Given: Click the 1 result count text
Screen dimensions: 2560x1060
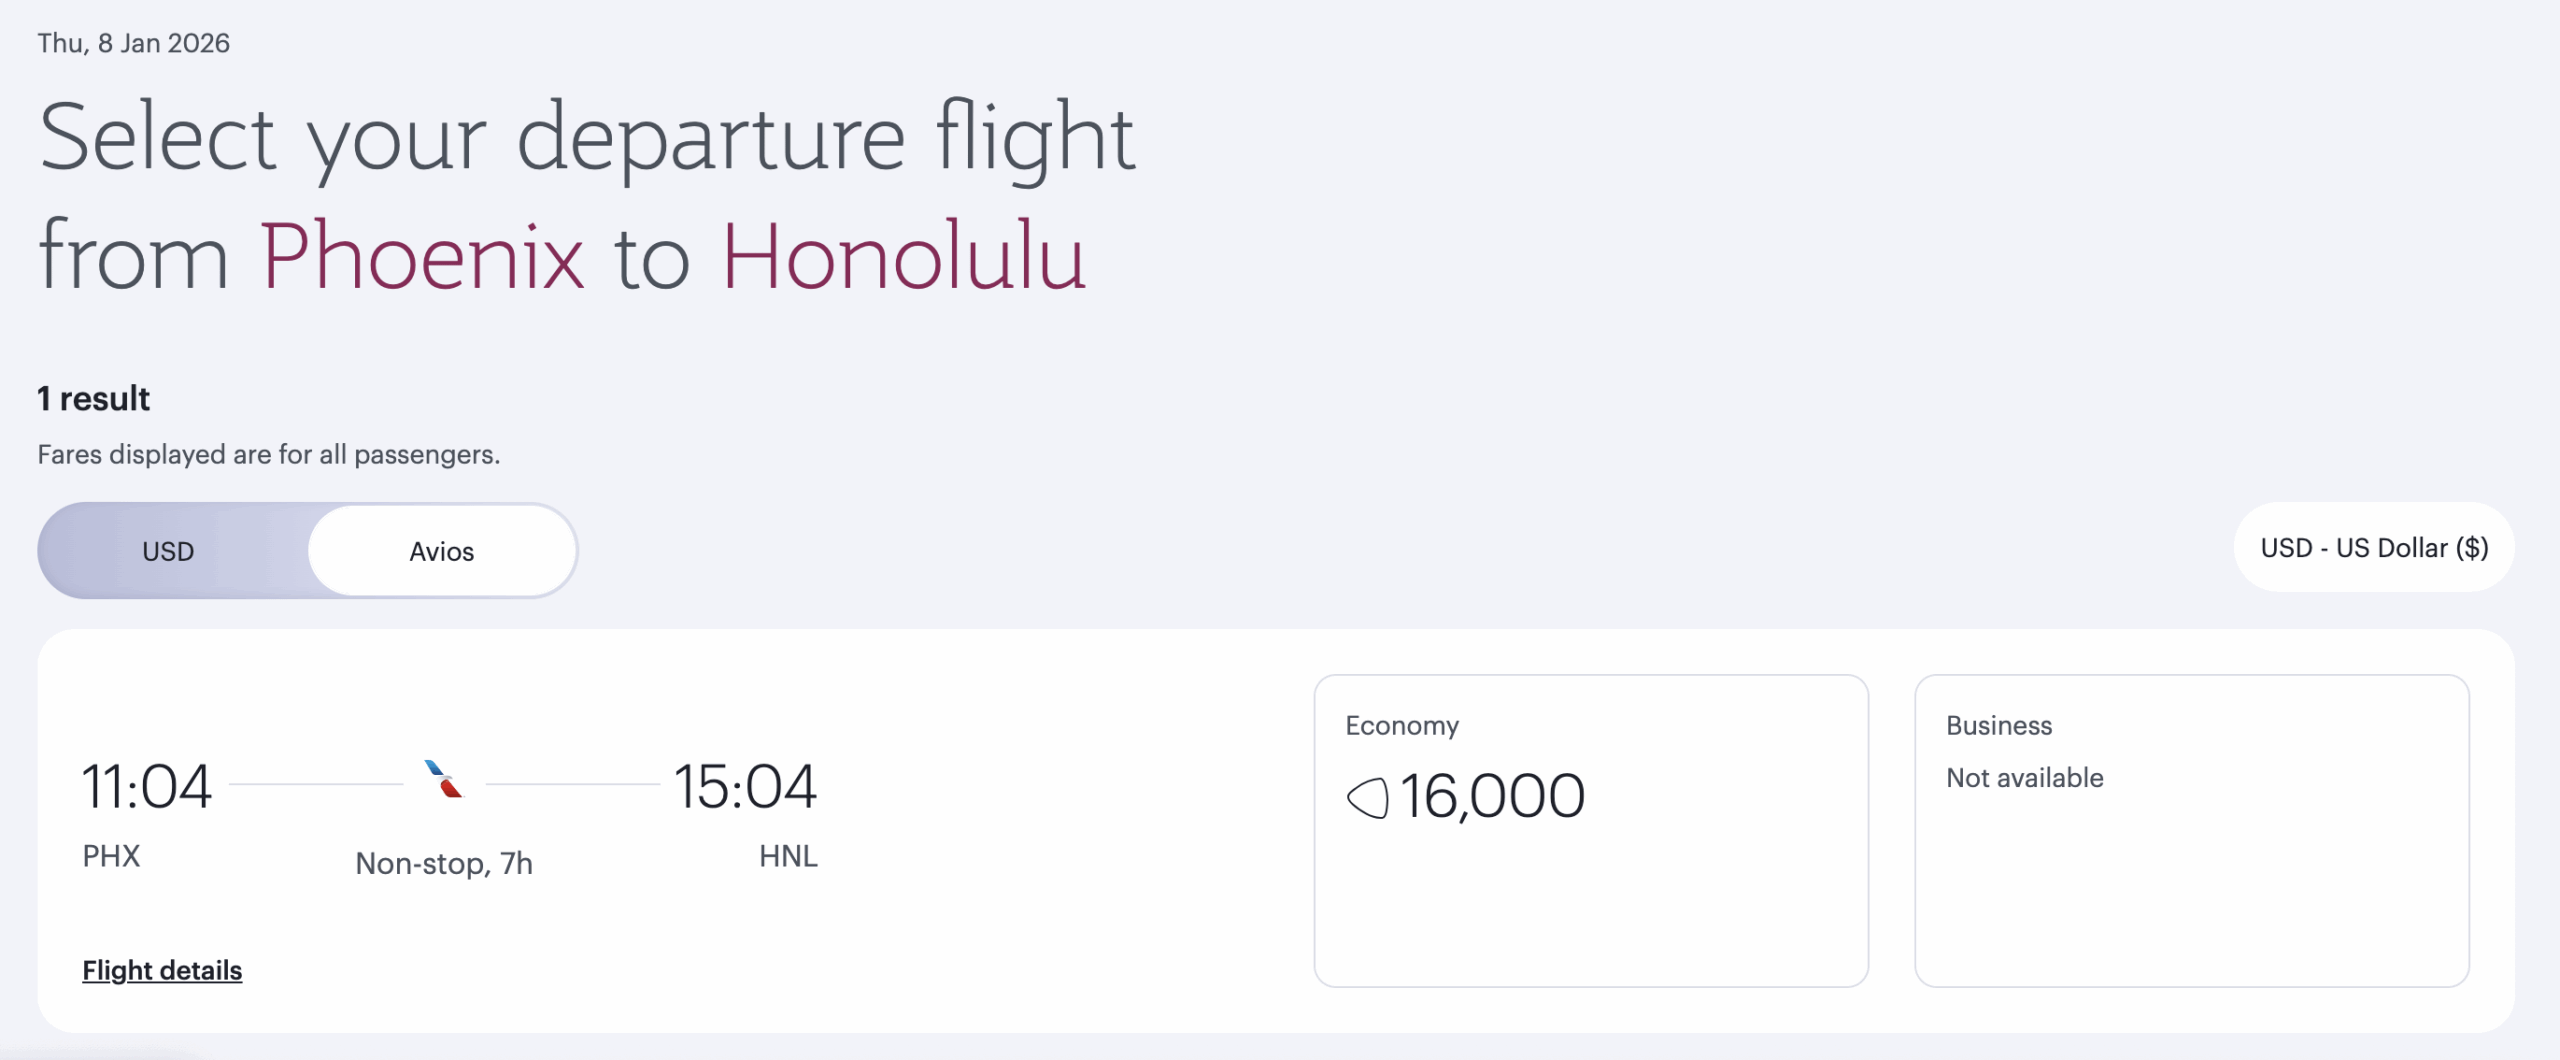Looking at the screenshot, I should (94, 399).
